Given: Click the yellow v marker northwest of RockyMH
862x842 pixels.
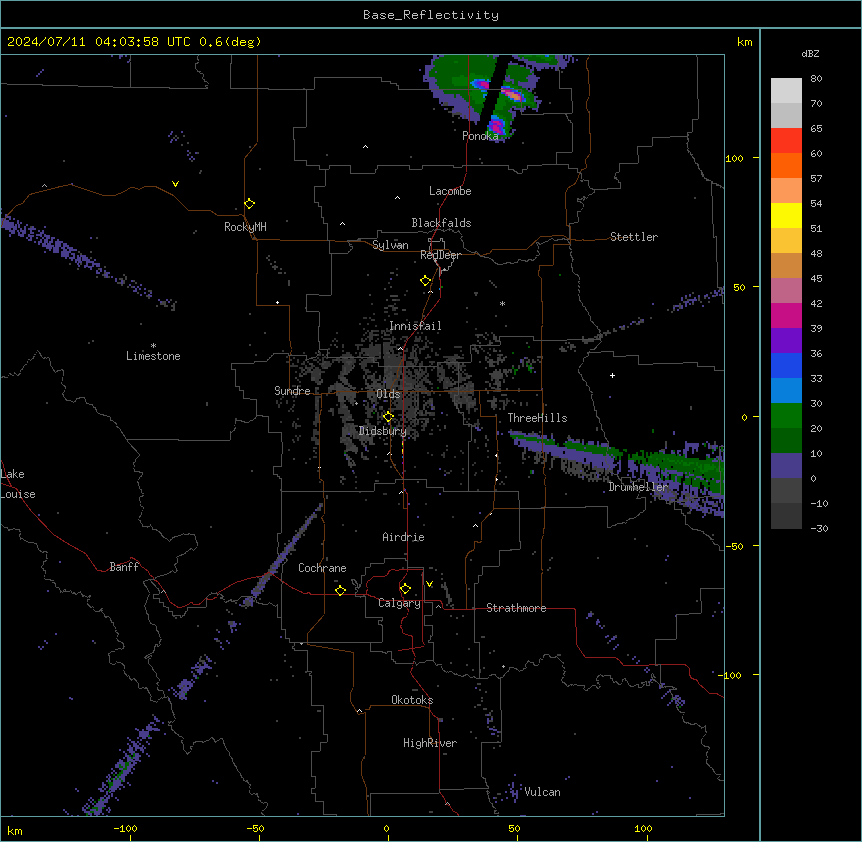Looking at the screenshot, I should tap(175, 184).
